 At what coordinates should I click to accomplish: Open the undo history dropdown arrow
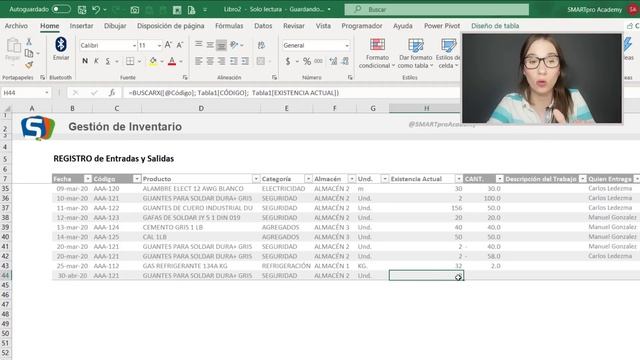pyautogui.click(x=105, y=9)
